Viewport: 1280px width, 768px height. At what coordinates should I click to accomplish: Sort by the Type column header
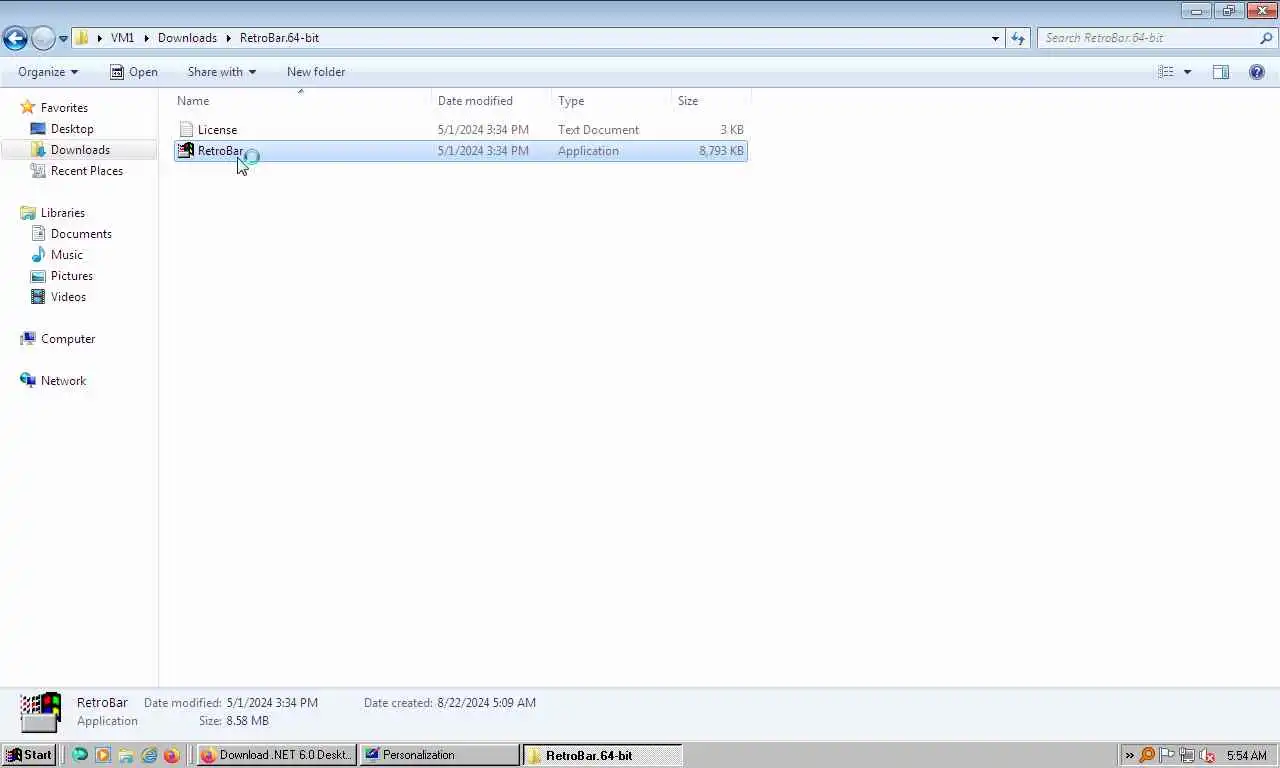(612, 101)
